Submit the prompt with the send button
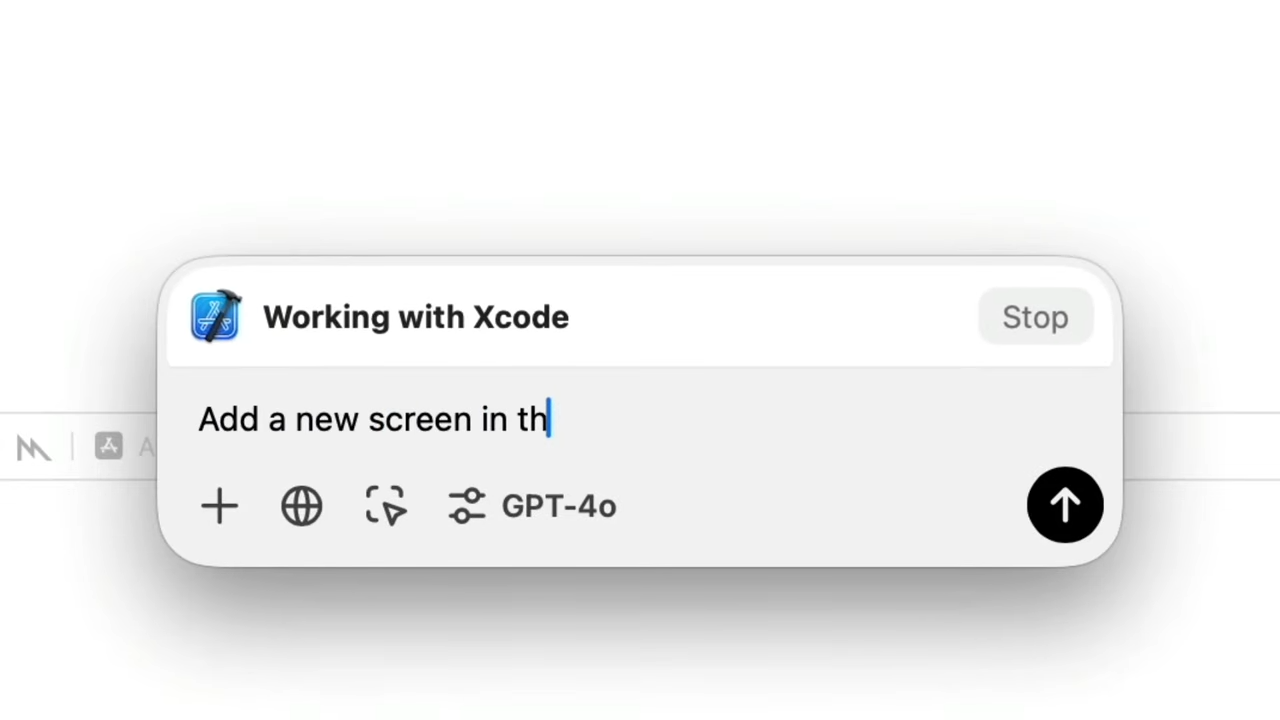 coord(1065,505)
